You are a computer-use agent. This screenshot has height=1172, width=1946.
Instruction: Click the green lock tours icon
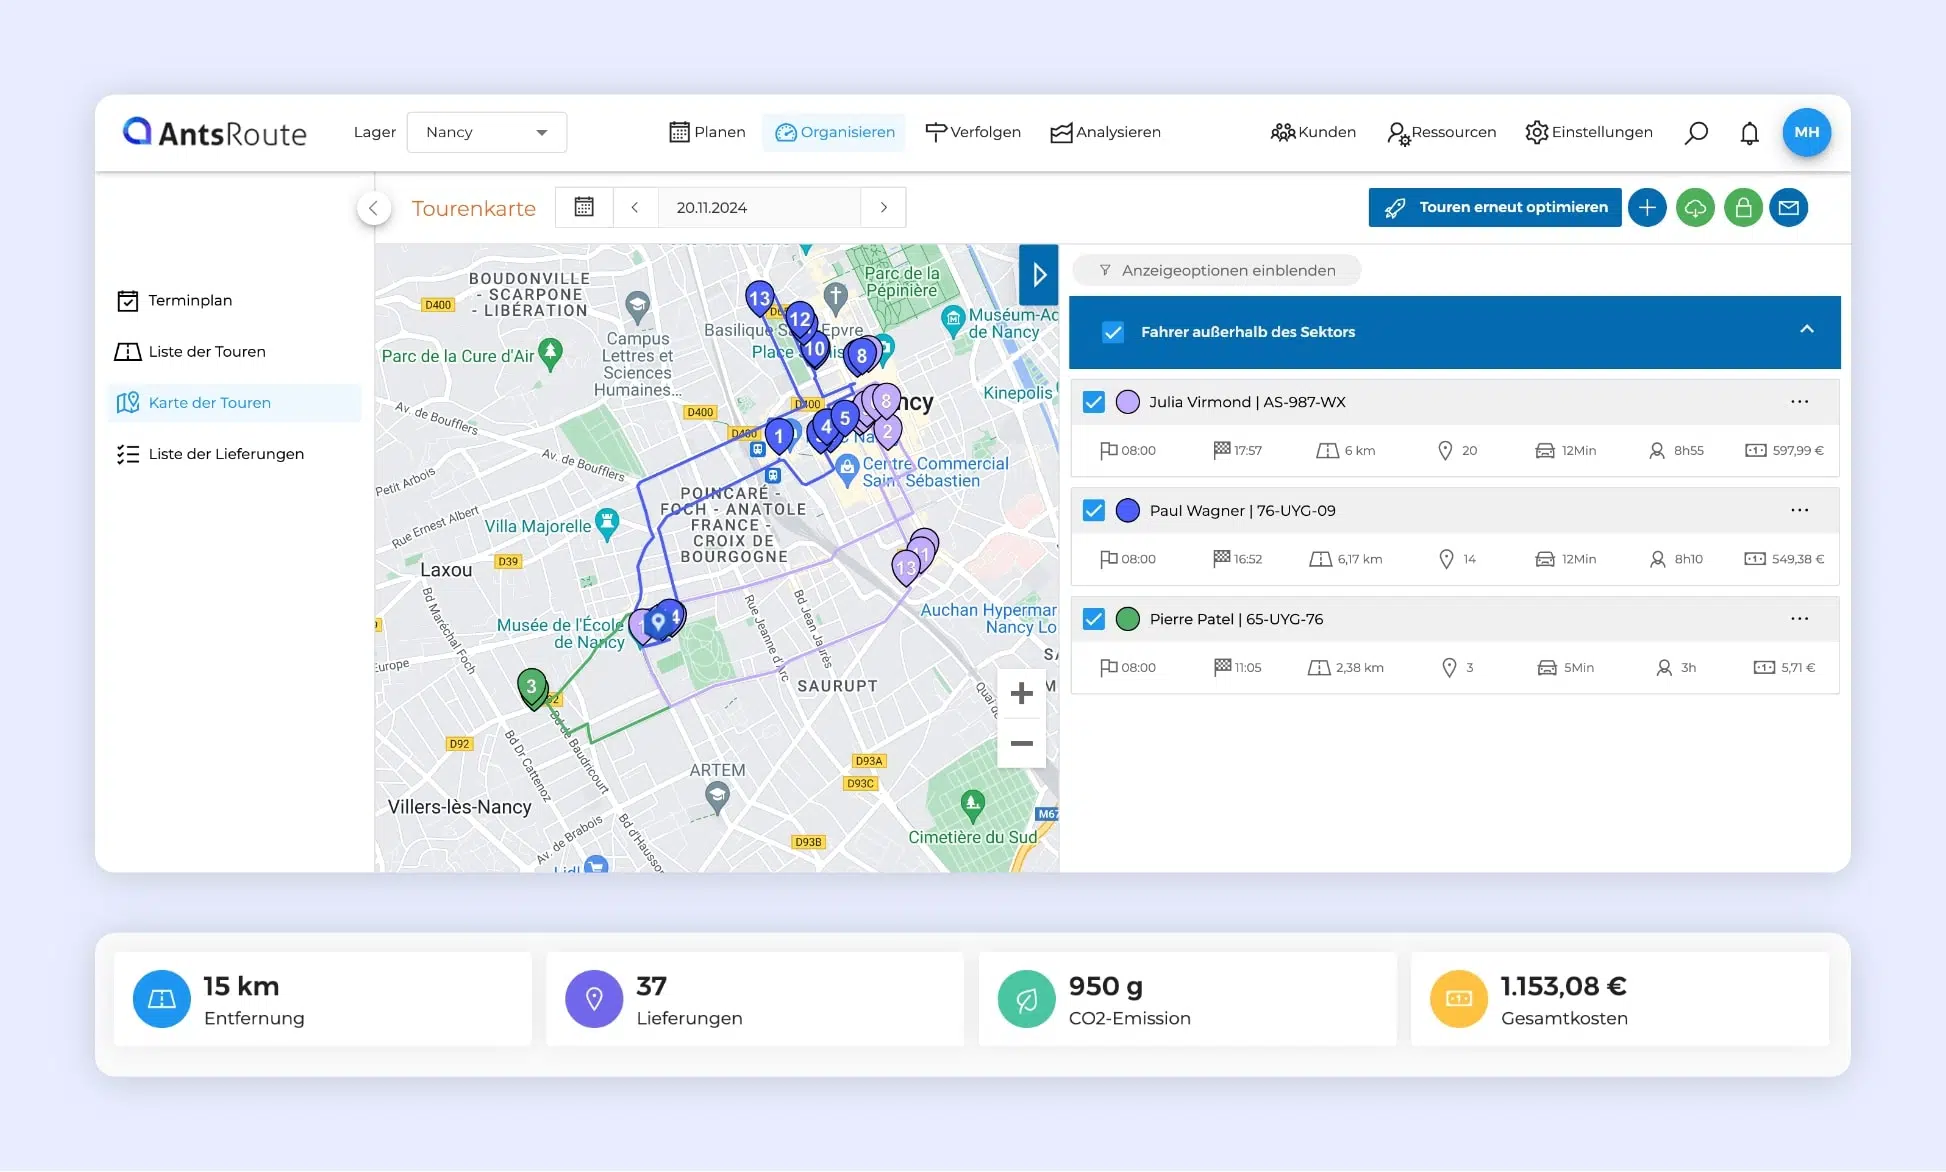click(1743, 208)
